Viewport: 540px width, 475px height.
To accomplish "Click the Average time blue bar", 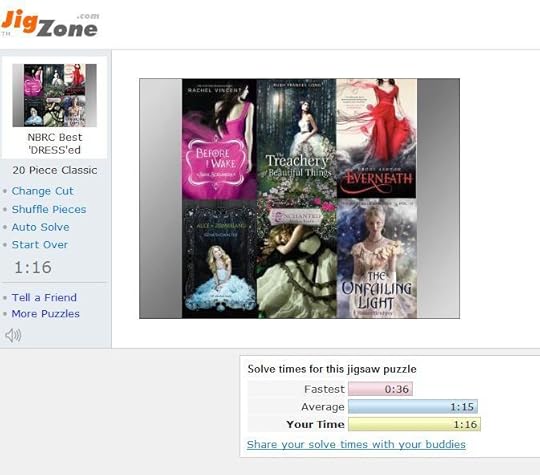I will [413, 407].
